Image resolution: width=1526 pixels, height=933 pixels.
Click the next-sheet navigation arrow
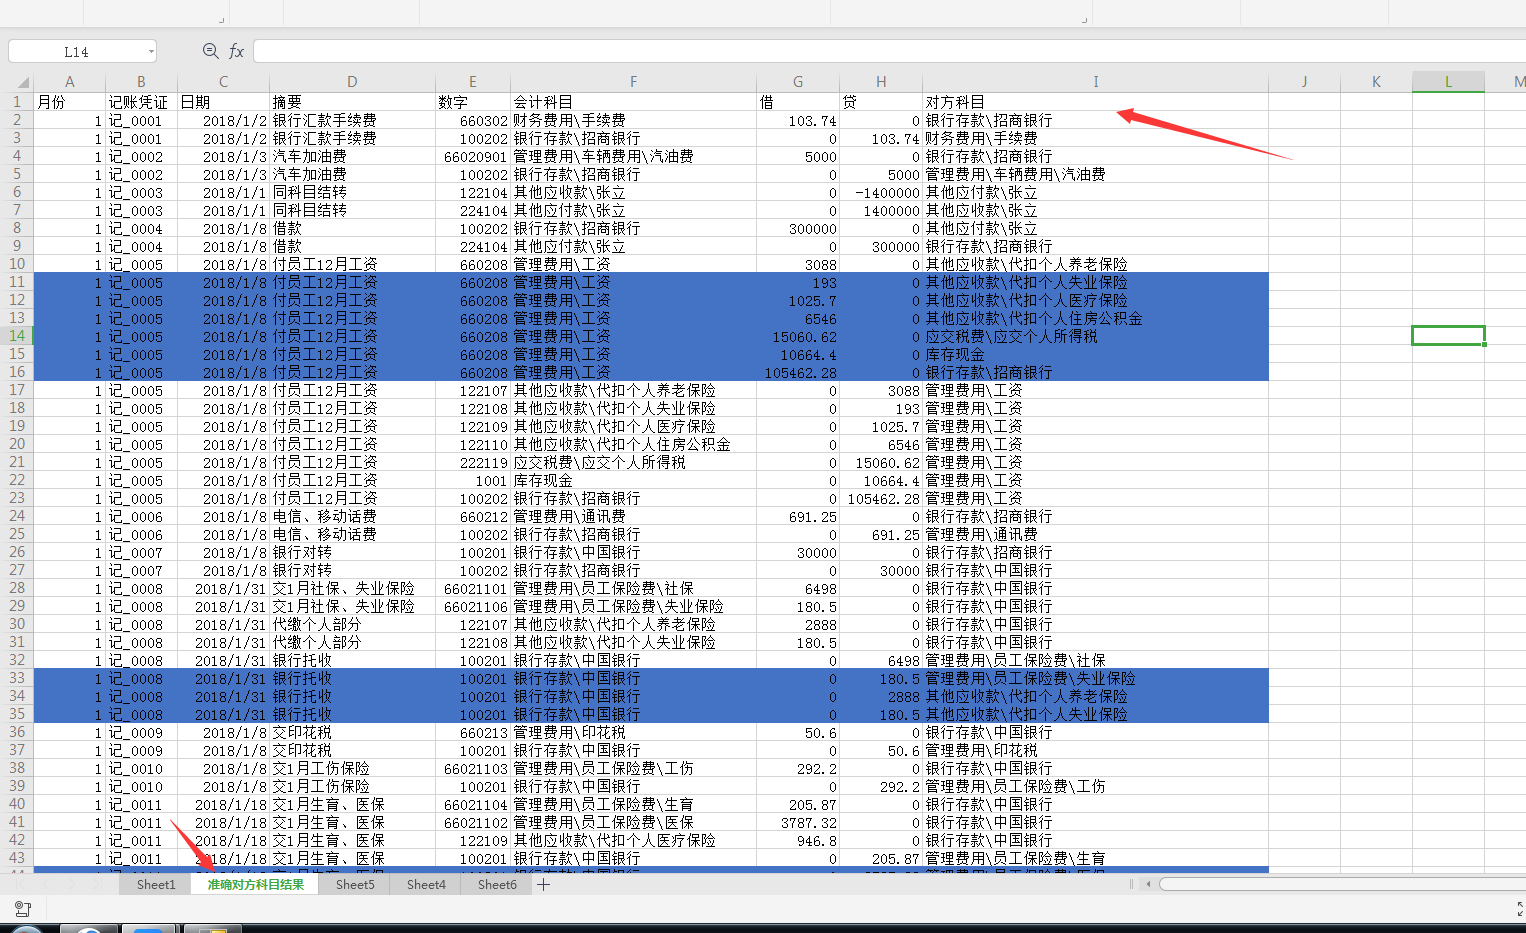click(70, 884)
